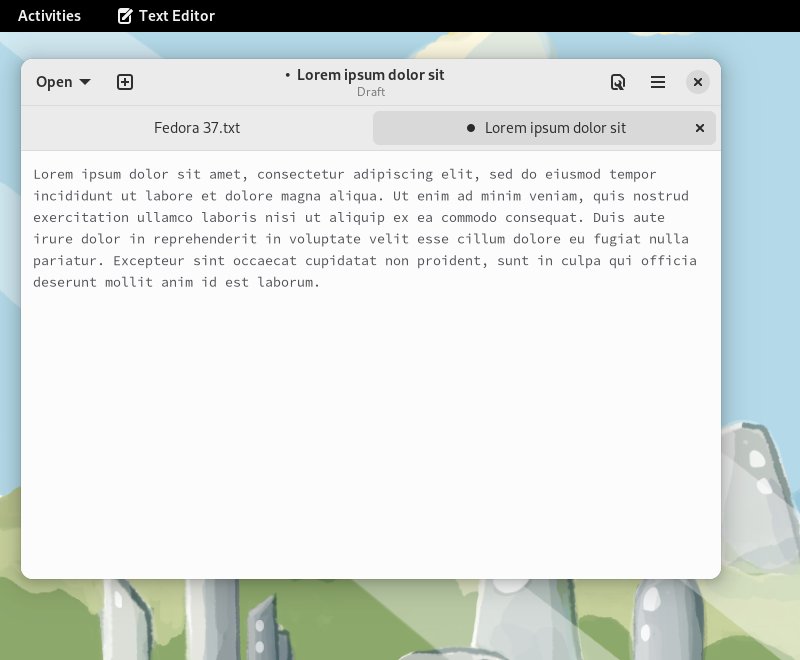Click the word 'consectetur' in the text
The width and height of the screenshot is (800, 660).
click(301, 174)
